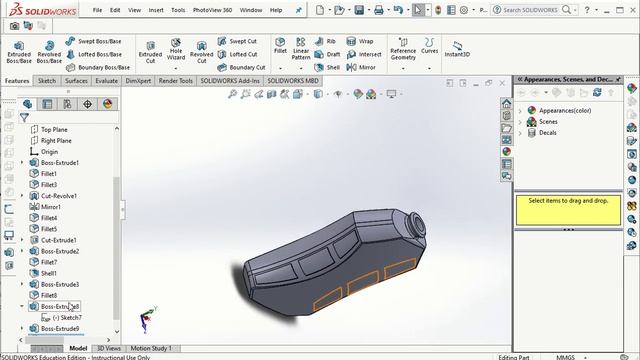Click the Boundary Cut tool
The image size is (640, 360).
[241, 67]
